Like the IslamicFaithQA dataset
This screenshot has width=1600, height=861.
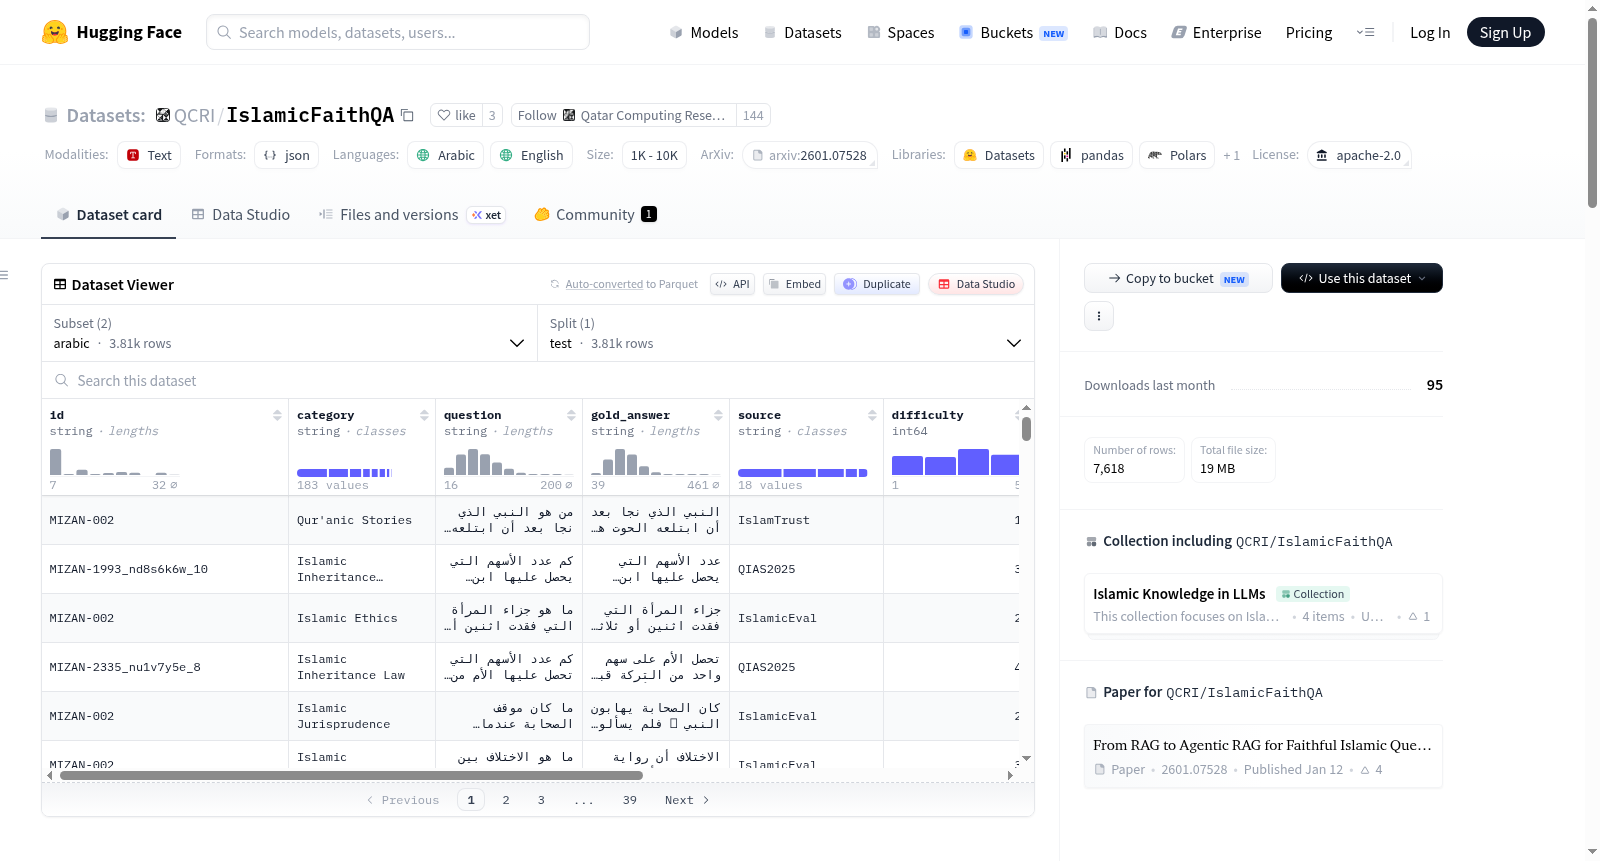click(456, 115)
